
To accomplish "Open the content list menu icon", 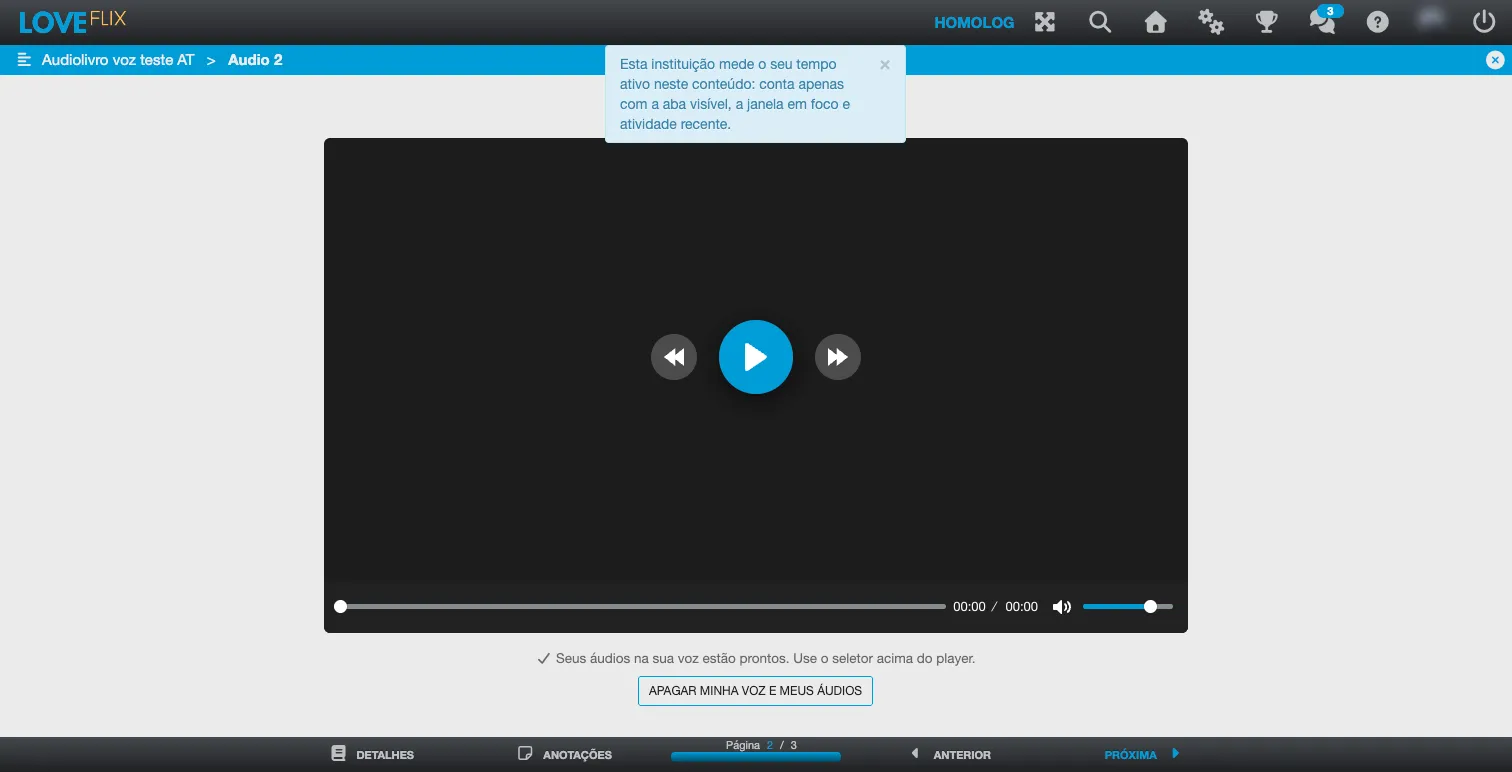I will (25, 60).
